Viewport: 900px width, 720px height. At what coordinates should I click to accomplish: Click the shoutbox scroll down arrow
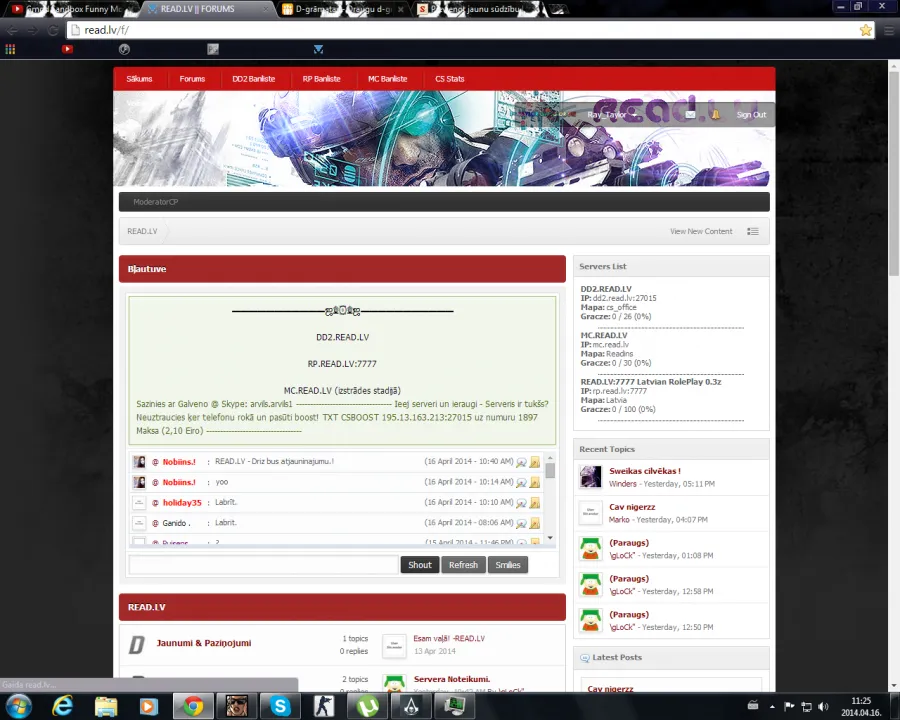(x=550, y=538)
